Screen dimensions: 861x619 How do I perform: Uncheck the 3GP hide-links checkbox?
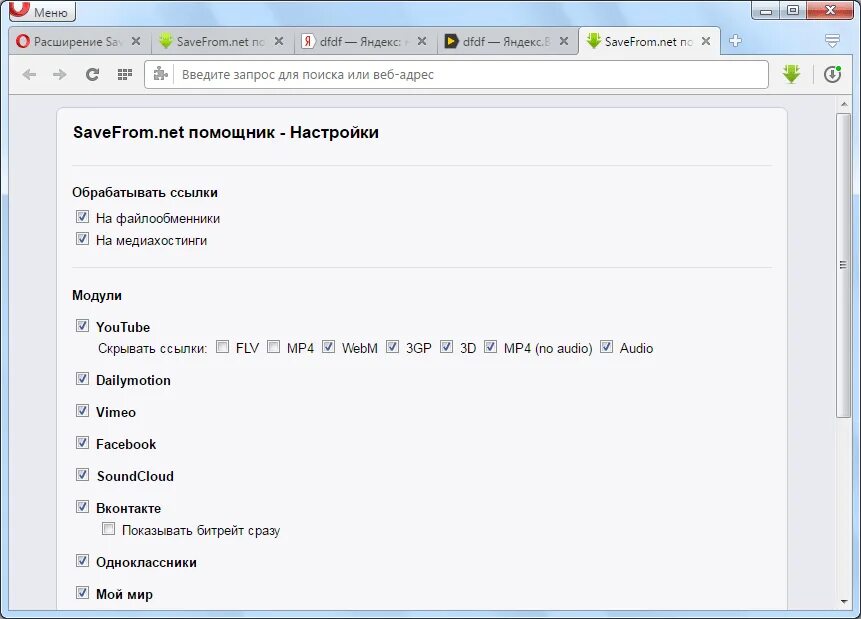pyautogui.click(x=392, y=347)
